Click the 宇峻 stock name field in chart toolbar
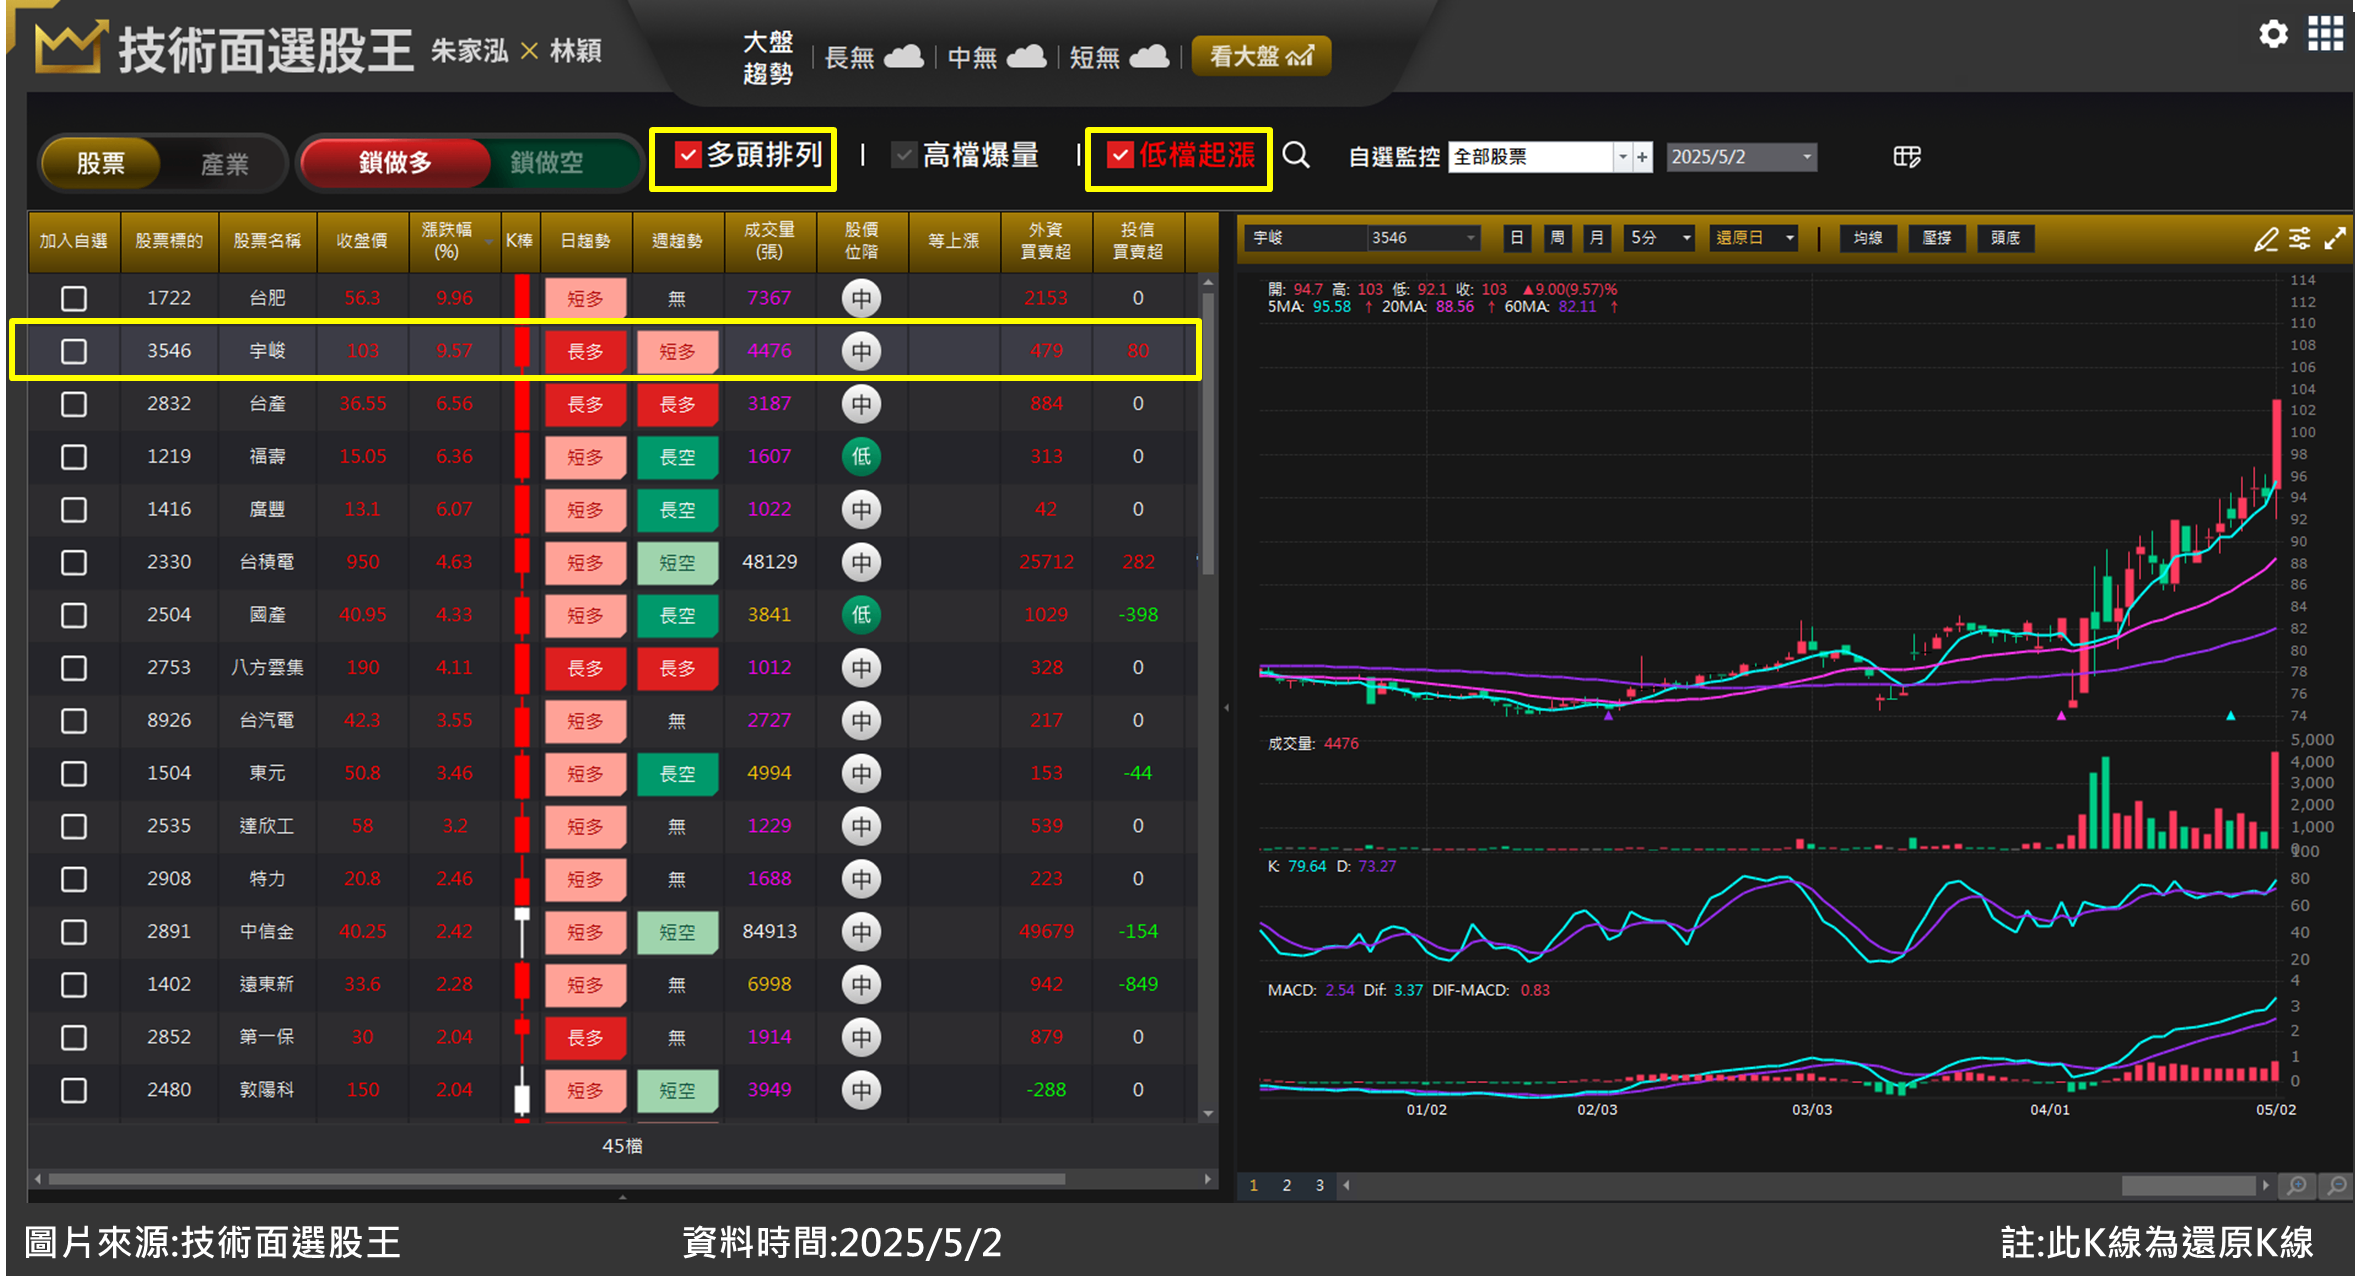Image resolution: width=2355 pixels, height=1287 pixels. (1306, 238)
